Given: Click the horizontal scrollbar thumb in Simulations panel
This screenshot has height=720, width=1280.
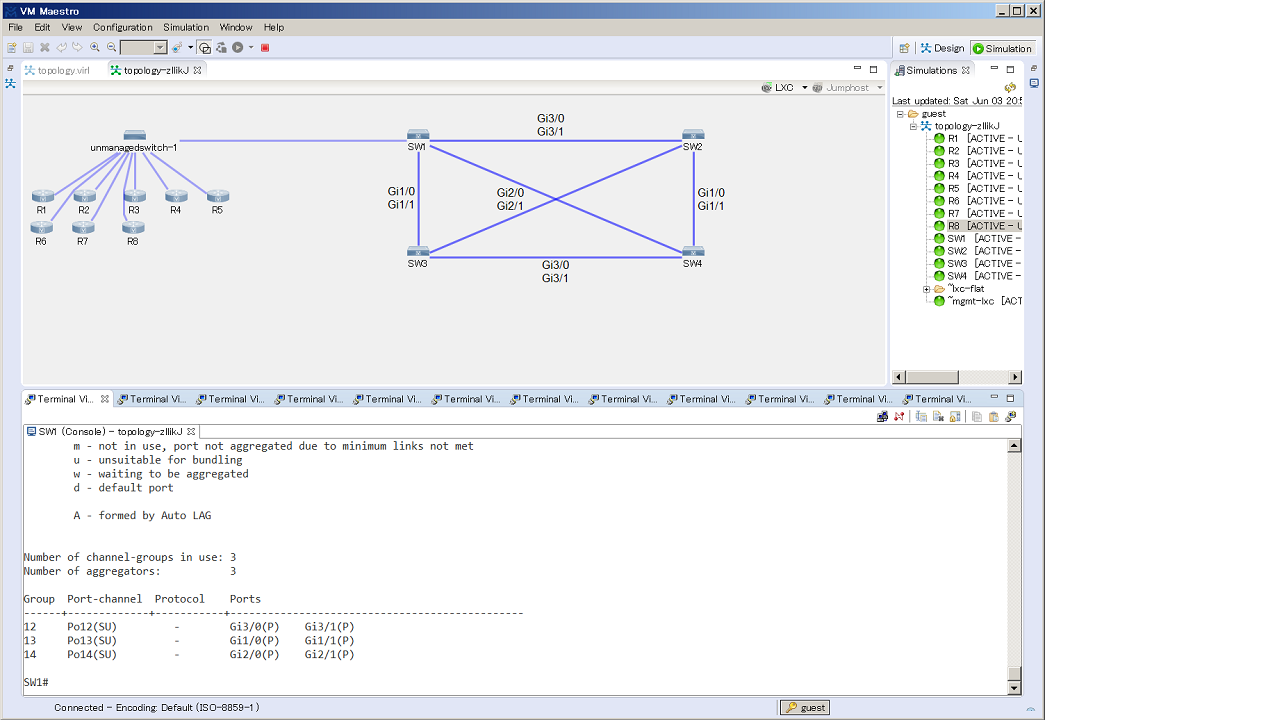Looking at the screenshot, I should tap(931, 377).
